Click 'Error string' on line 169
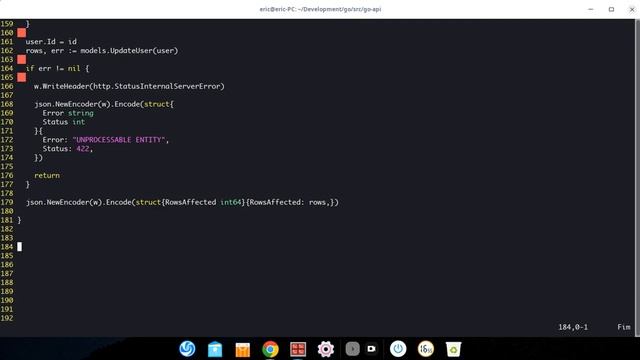 [x=68, y=113]
